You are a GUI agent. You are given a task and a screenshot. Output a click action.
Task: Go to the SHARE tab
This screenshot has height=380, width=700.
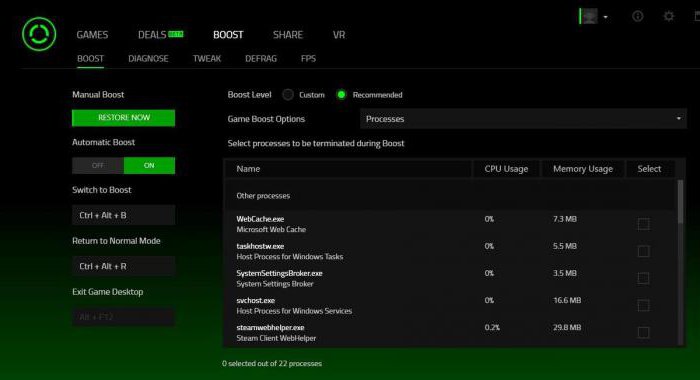288,35
